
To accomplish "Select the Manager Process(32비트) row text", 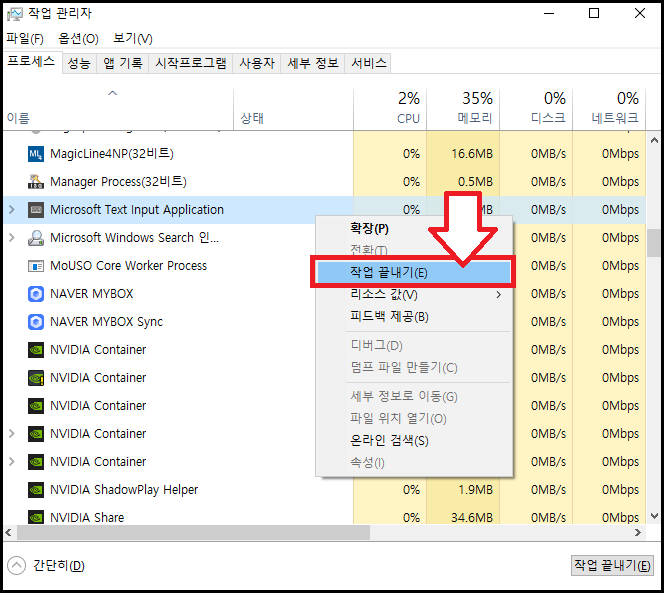I will click(118, 182).
